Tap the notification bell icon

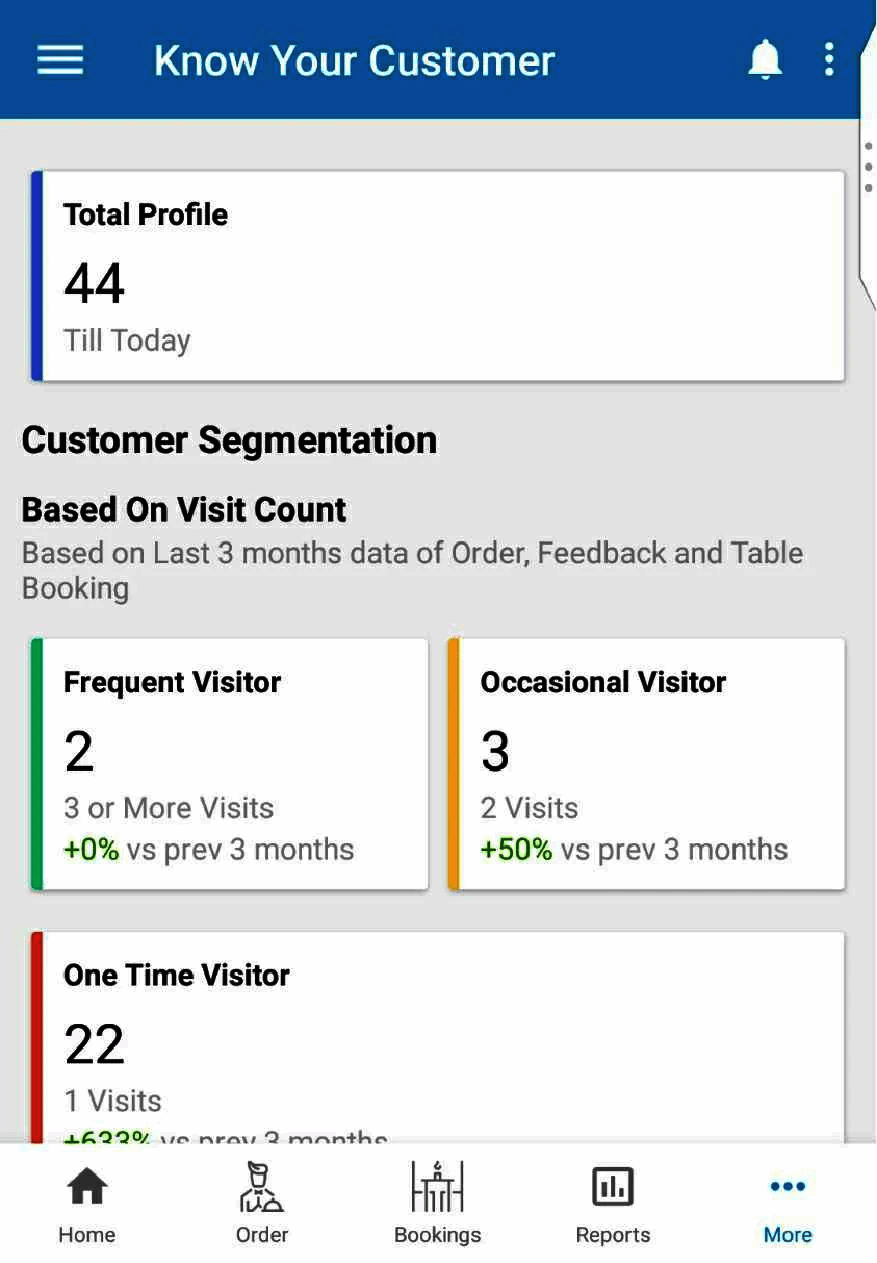pos(765,60)
